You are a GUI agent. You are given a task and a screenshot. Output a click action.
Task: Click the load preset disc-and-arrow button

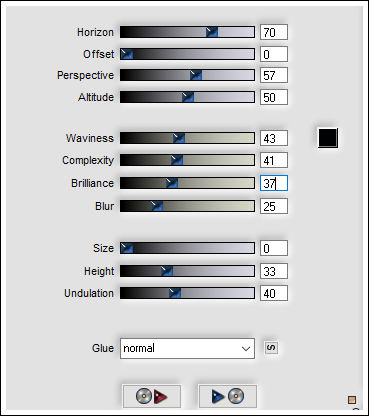[x=152, y=396]
